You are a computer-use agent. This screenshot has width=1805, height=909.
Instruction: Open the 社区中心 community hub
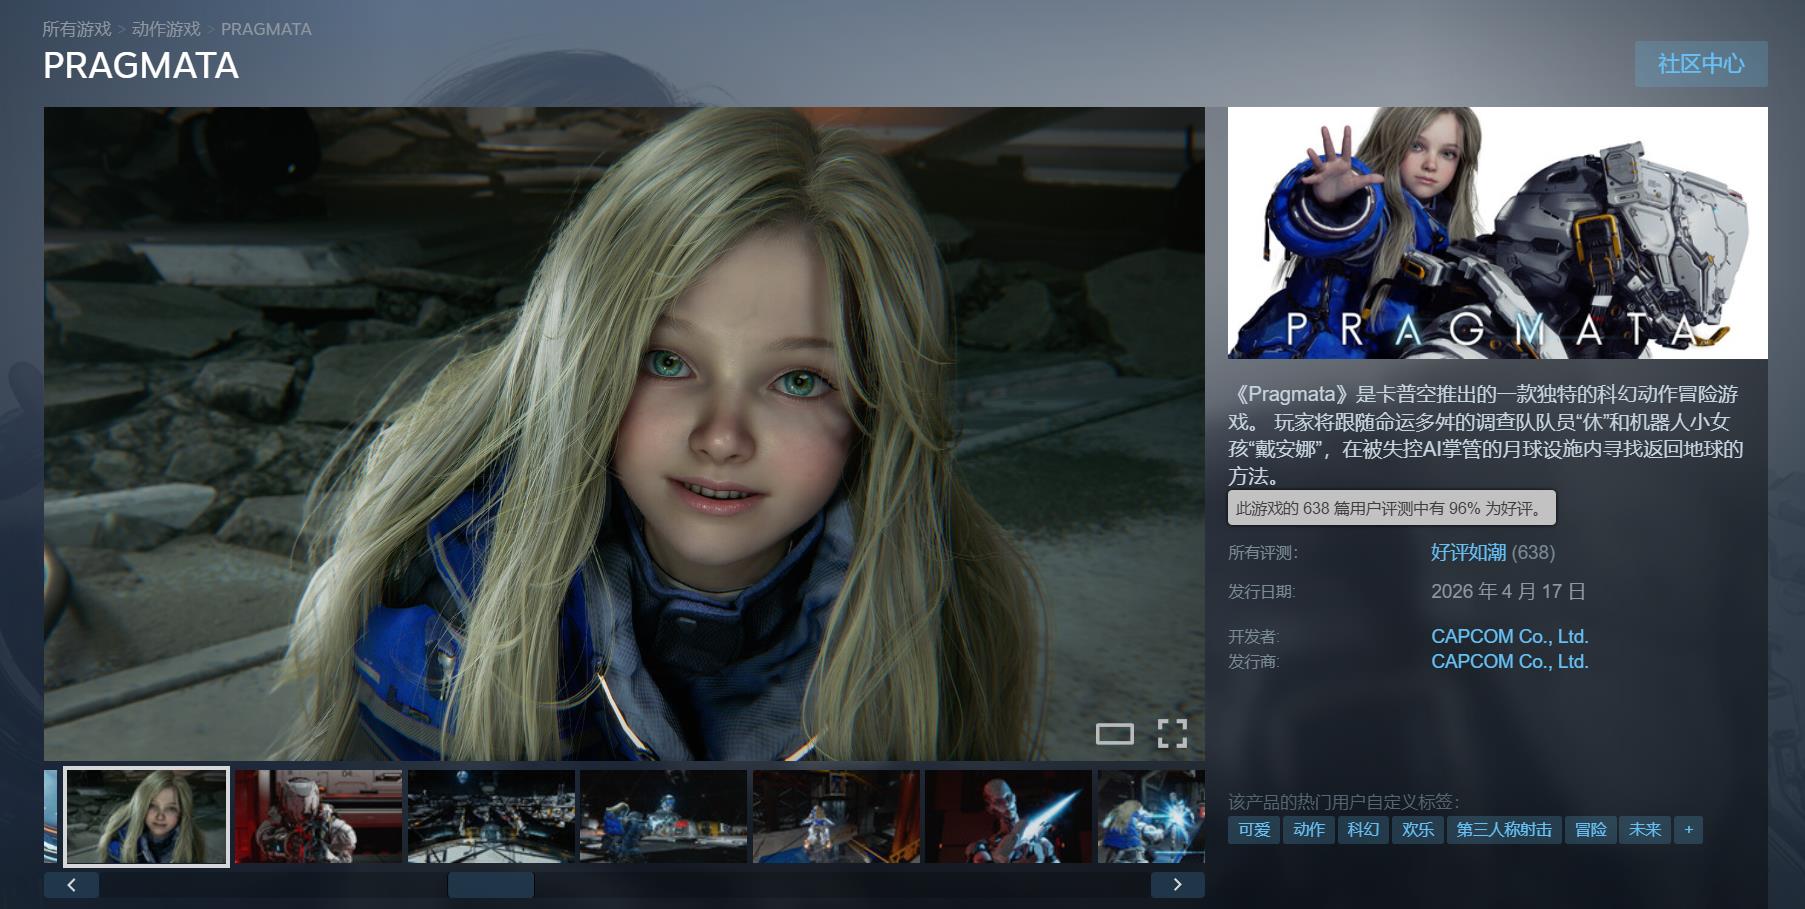[x=1700, y=64]
